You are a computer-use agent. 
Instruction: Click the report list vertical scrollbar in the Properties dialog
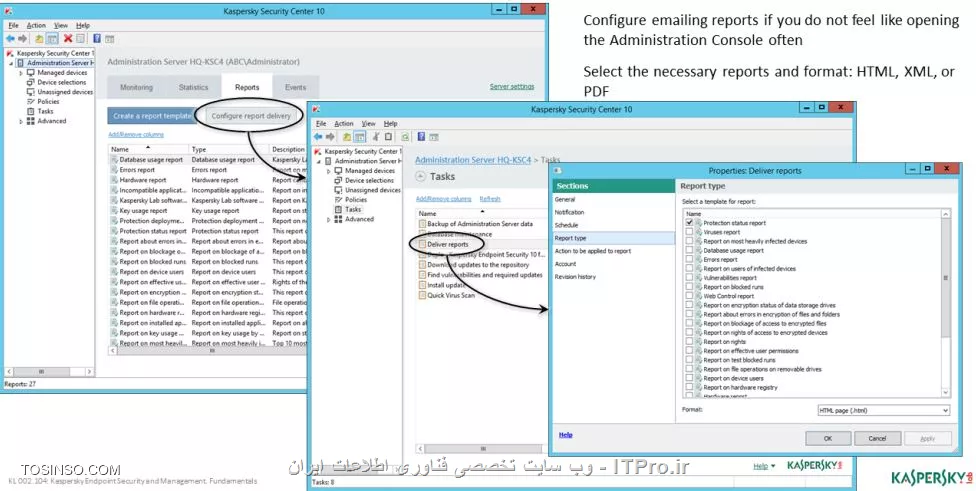coord(946,278)
